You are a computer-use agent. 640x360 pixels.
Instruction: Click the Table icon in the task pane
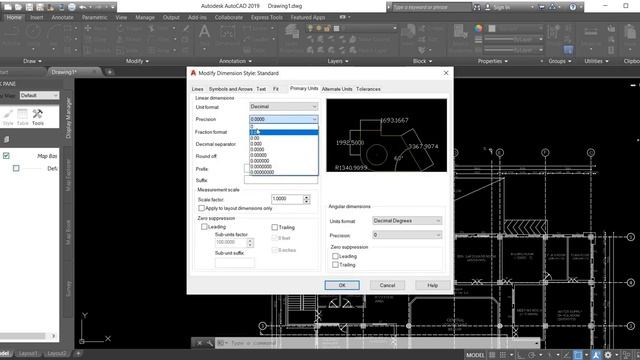click(22, 116)
